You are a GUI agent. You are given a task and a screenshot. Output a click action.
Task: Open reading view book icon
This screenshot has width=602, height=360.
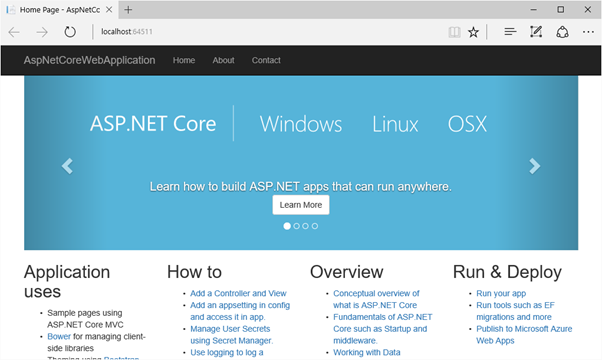click(454, 32)
